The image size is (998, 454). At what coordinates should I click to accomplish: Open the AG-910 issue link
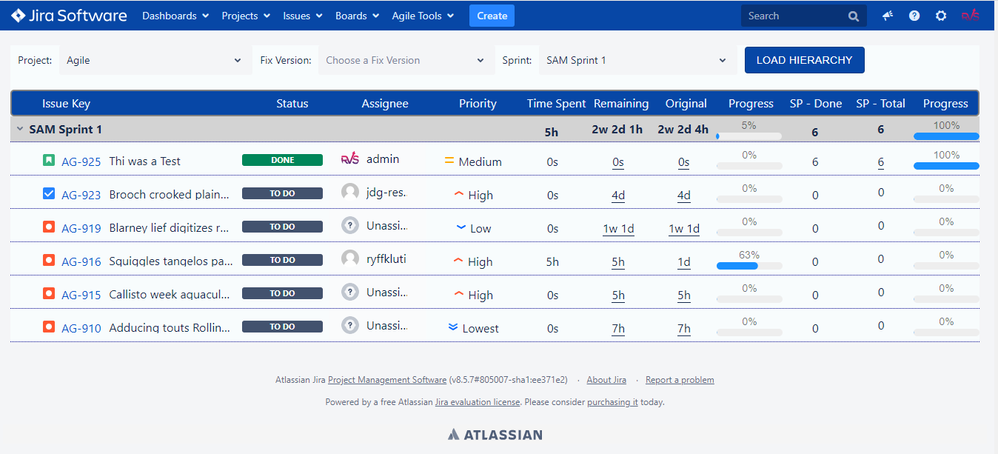click(81, 328)
